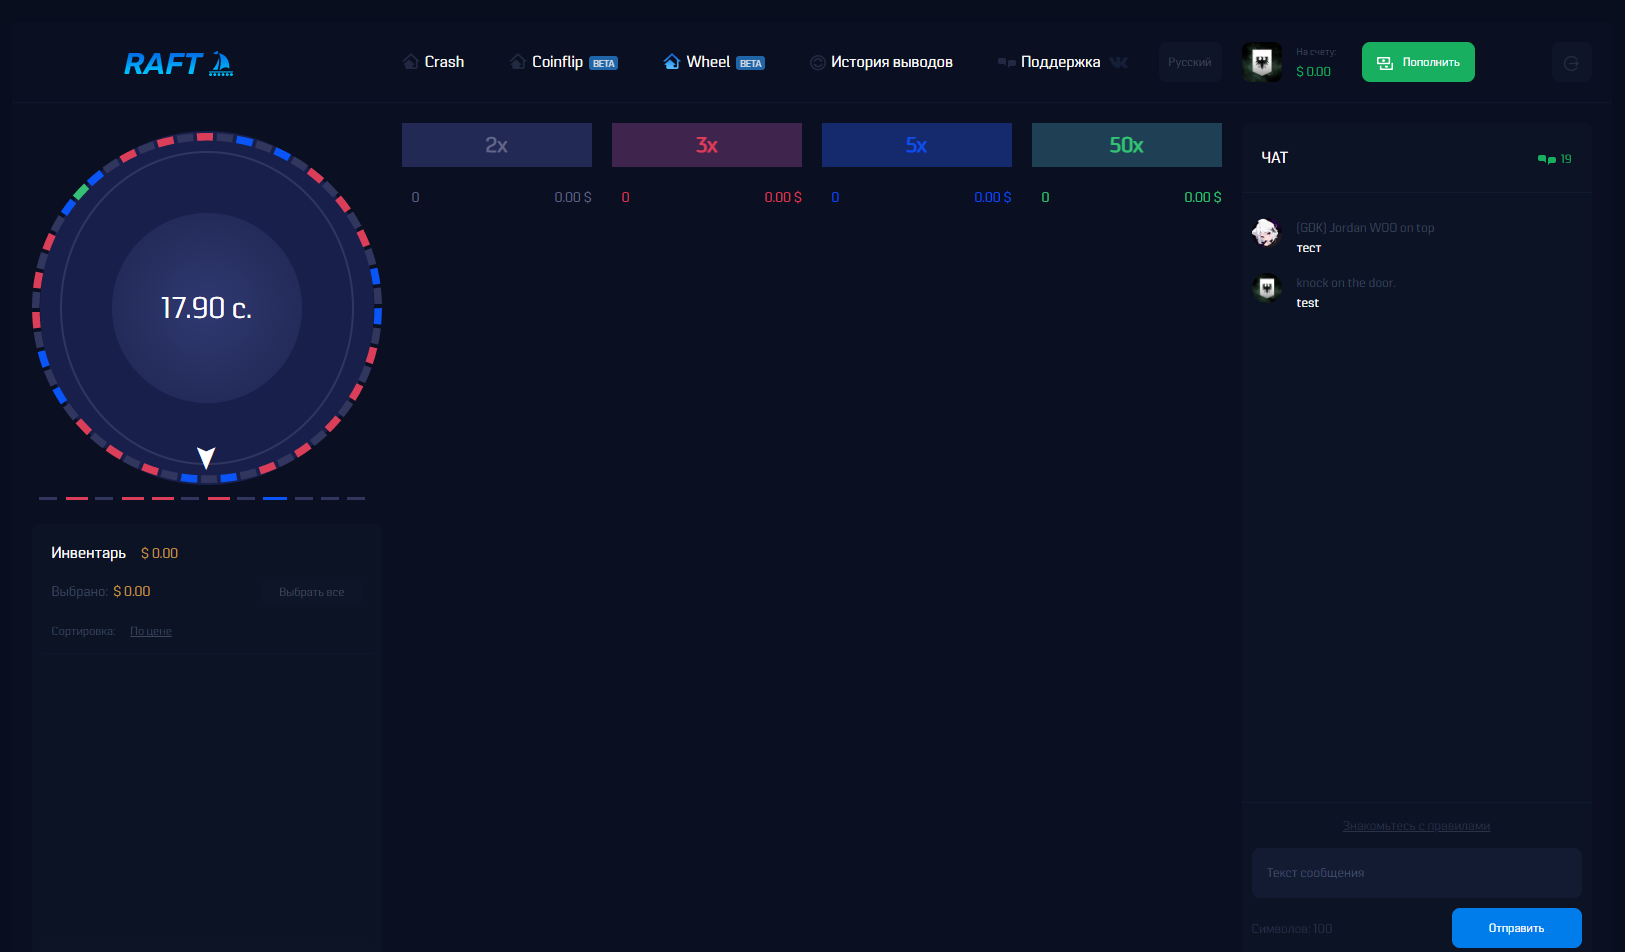Screen dimensions: 1625x952
Task: Click the VK social network icon
Action: pos(1119,62)
